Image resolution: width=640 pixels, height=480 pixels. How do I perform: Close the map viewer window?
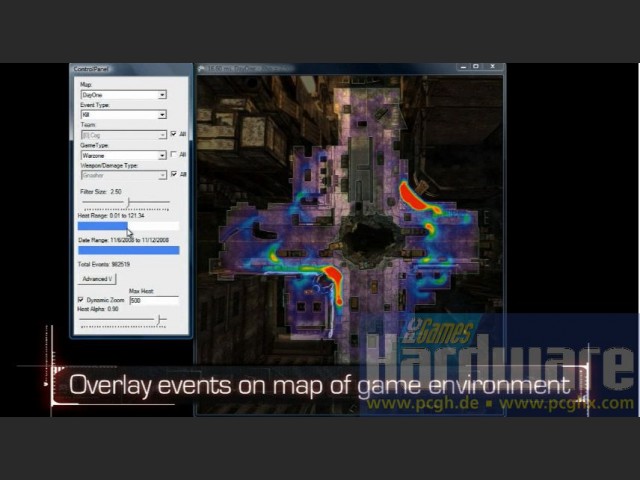click(493, 67)
